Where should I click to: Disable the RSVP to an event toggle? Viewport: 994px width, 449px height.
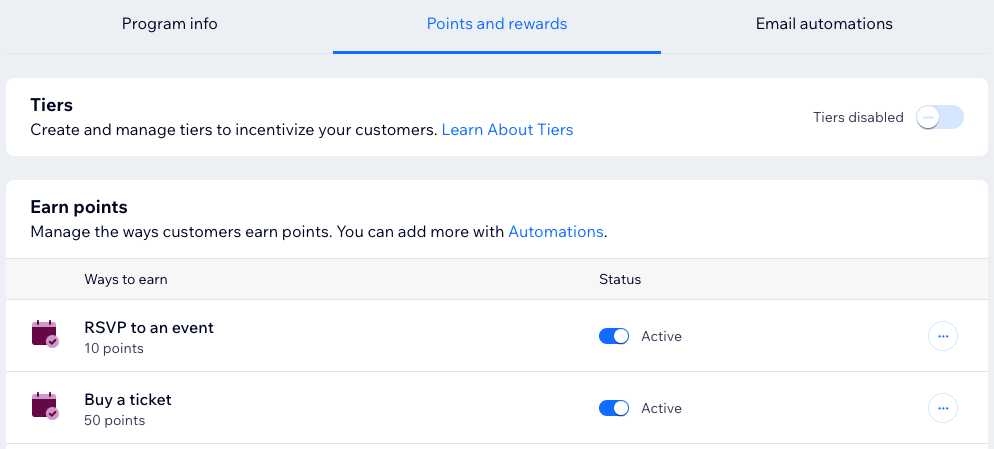(x=614, y=336)
